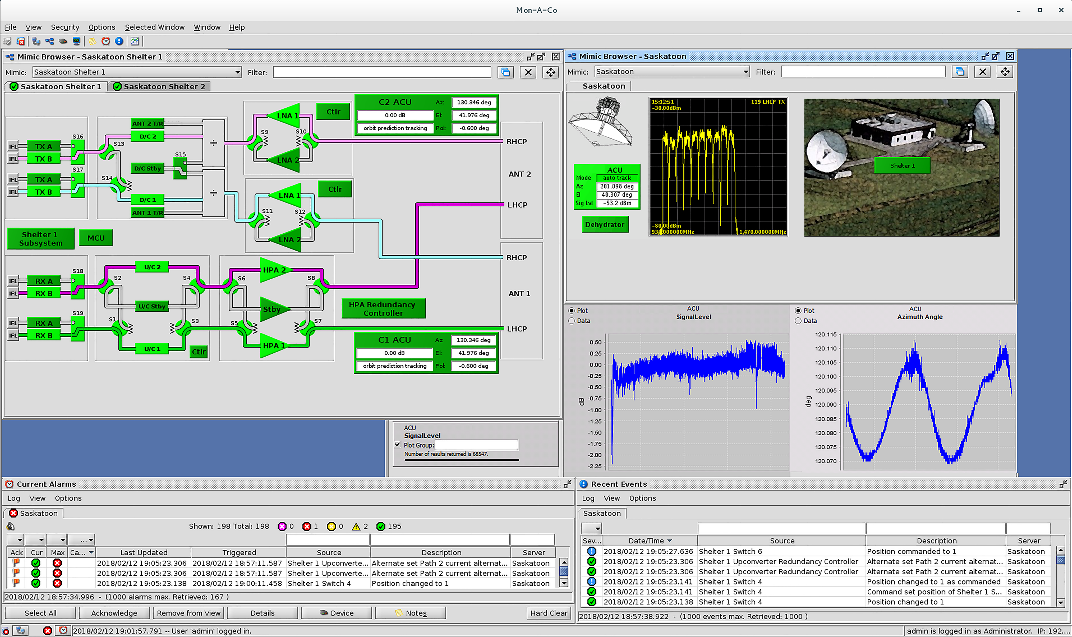Switch to the Saskatoon Shelter 2 tab
Screen dimensions: 1072x637
[x=159, y=86]
